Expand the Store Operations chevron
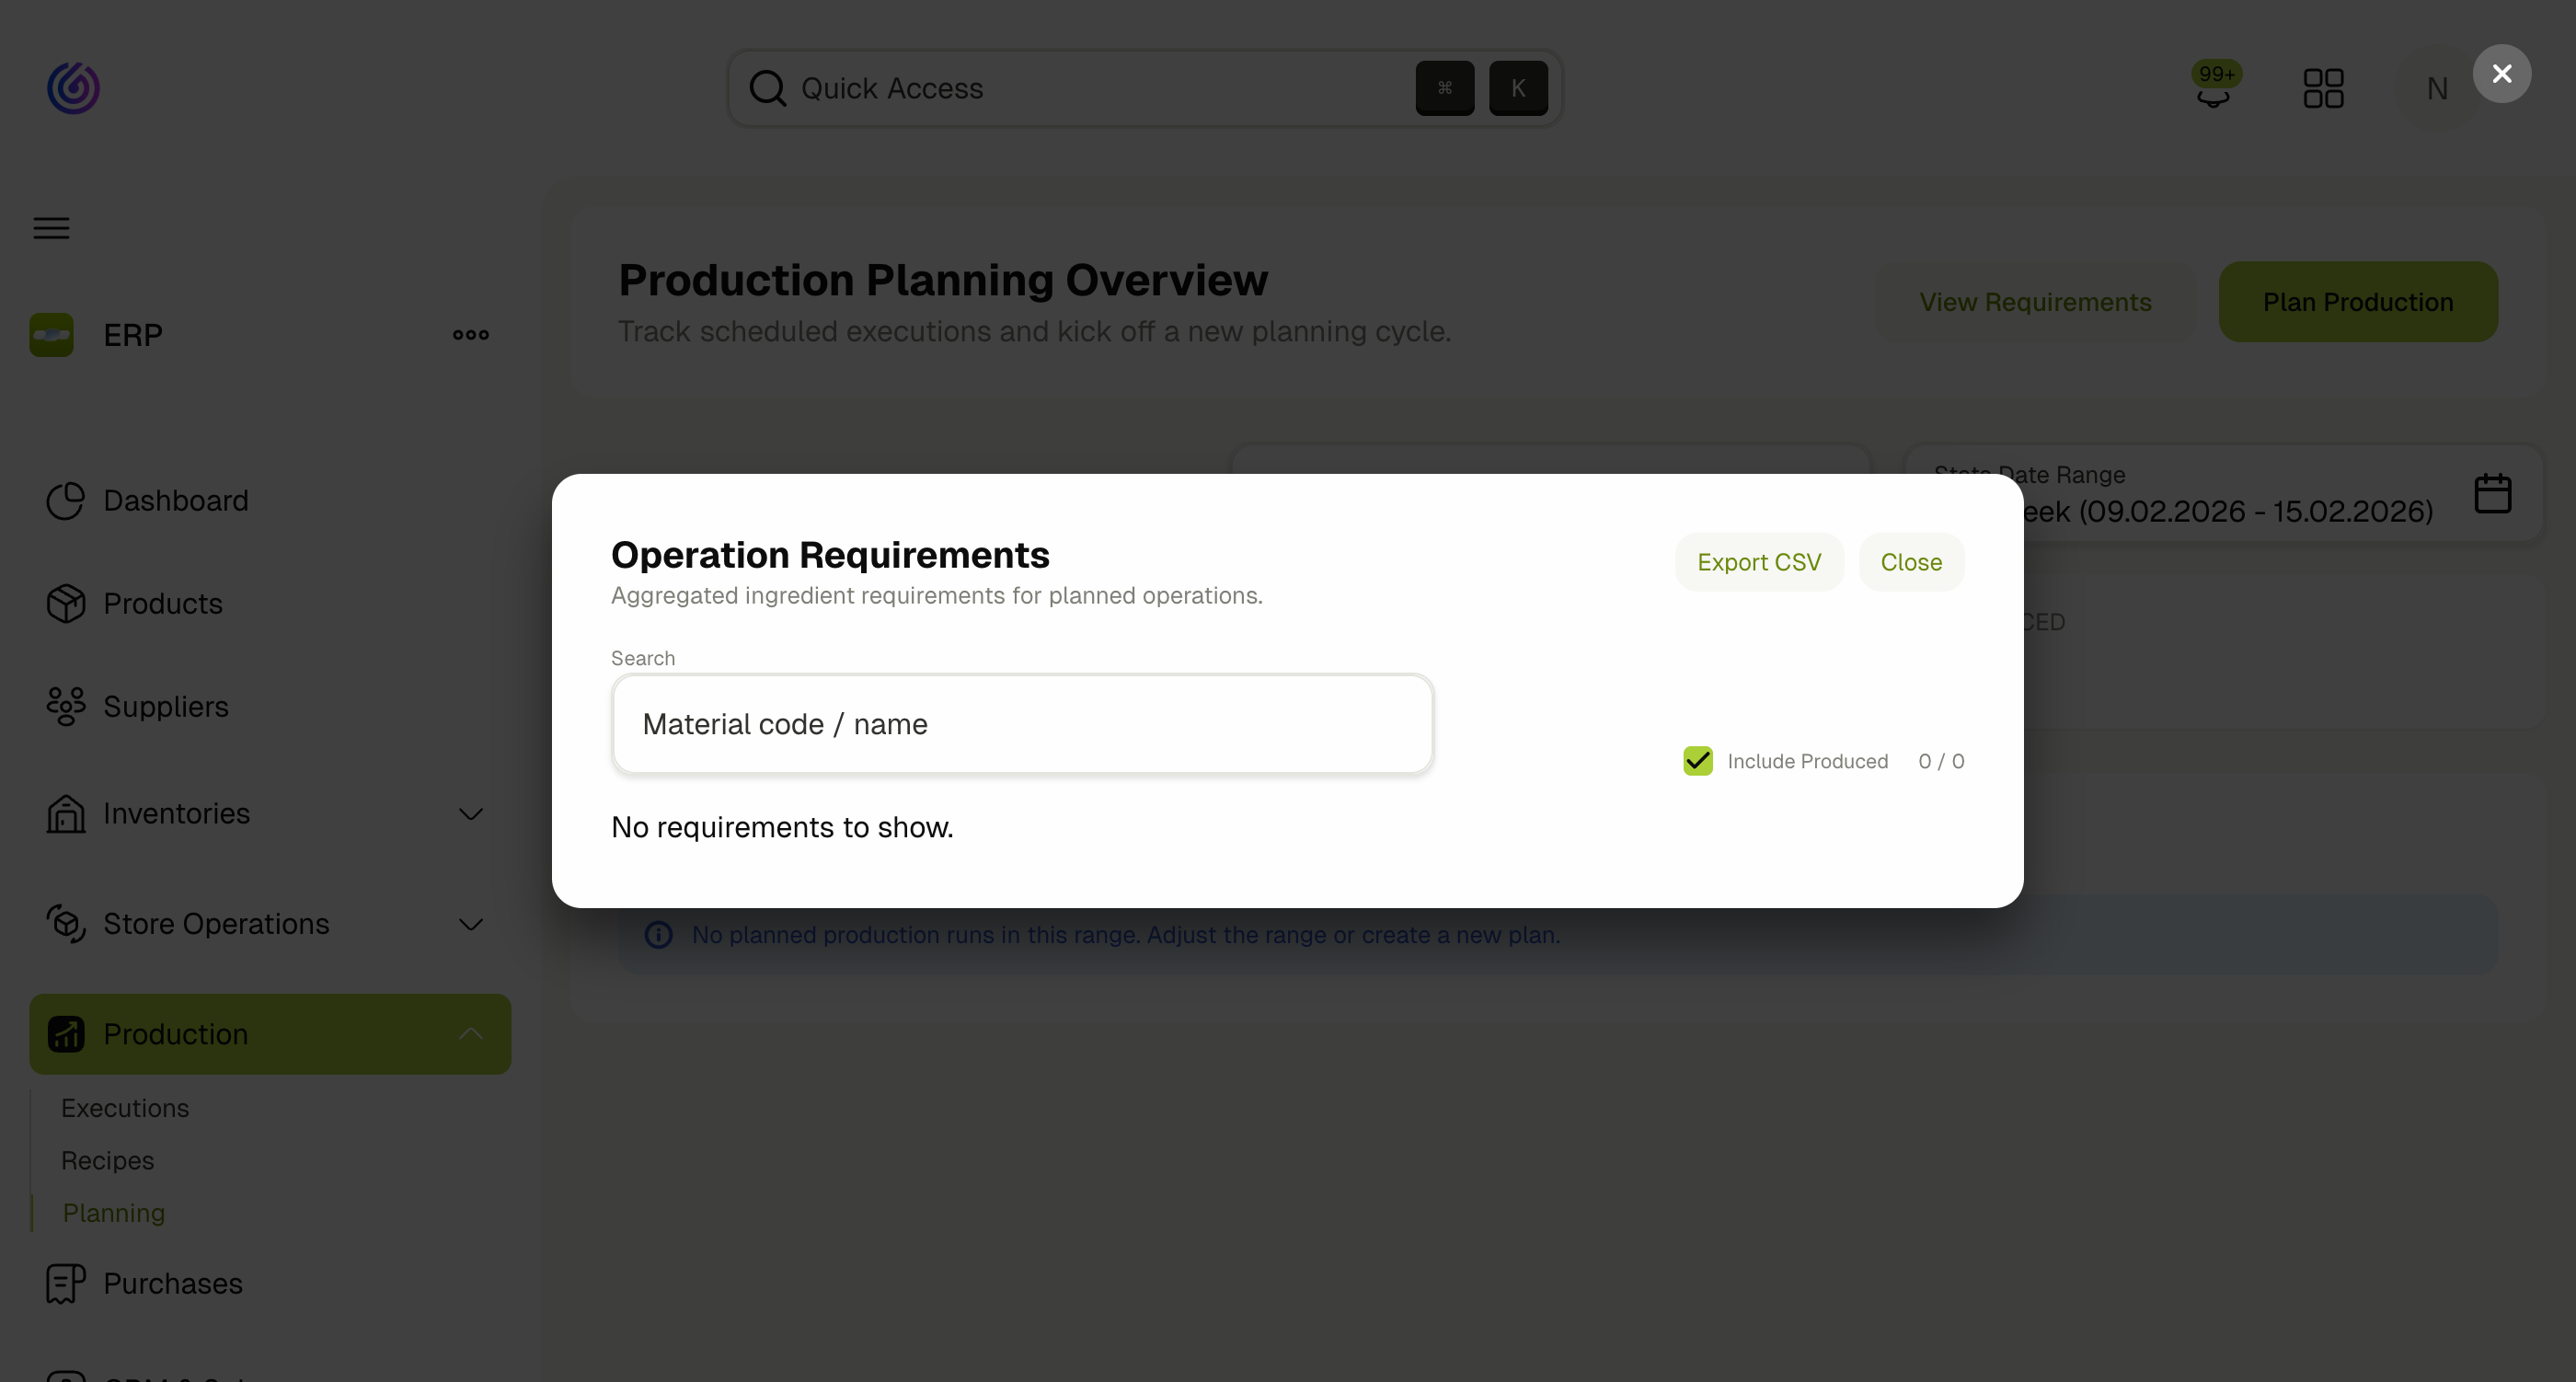2576x1382 pixels. click(x=470, y=923)
